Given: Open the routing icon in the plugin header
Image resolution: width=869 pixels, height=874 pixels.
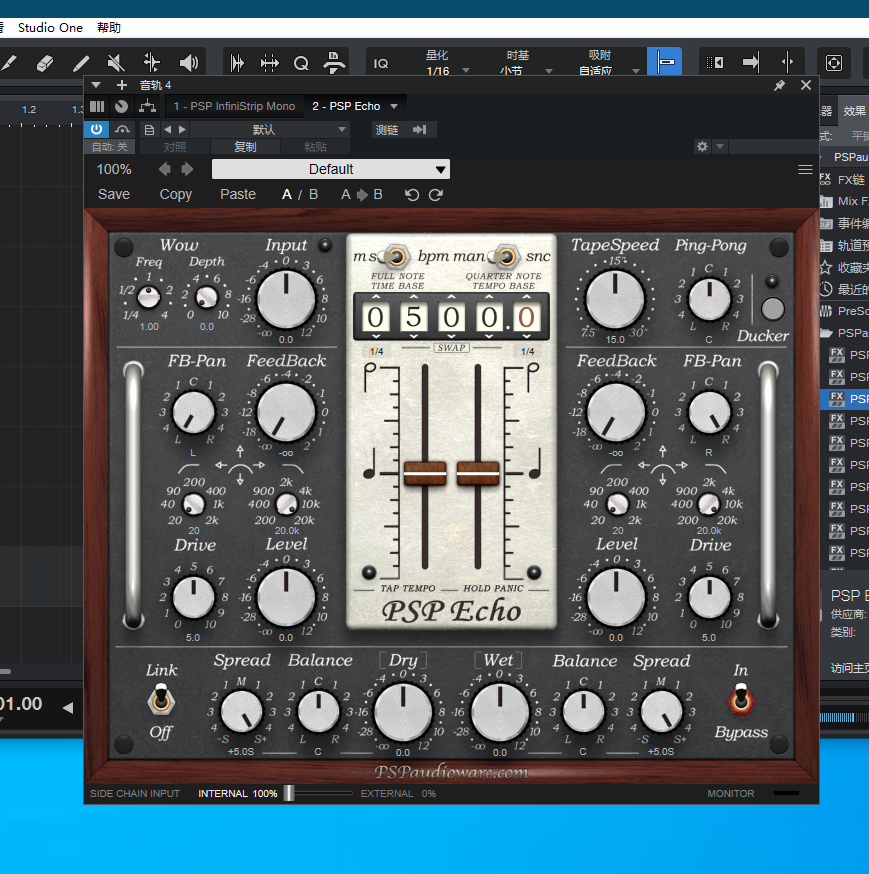Looking at the screenshot, I should (147, 106).
